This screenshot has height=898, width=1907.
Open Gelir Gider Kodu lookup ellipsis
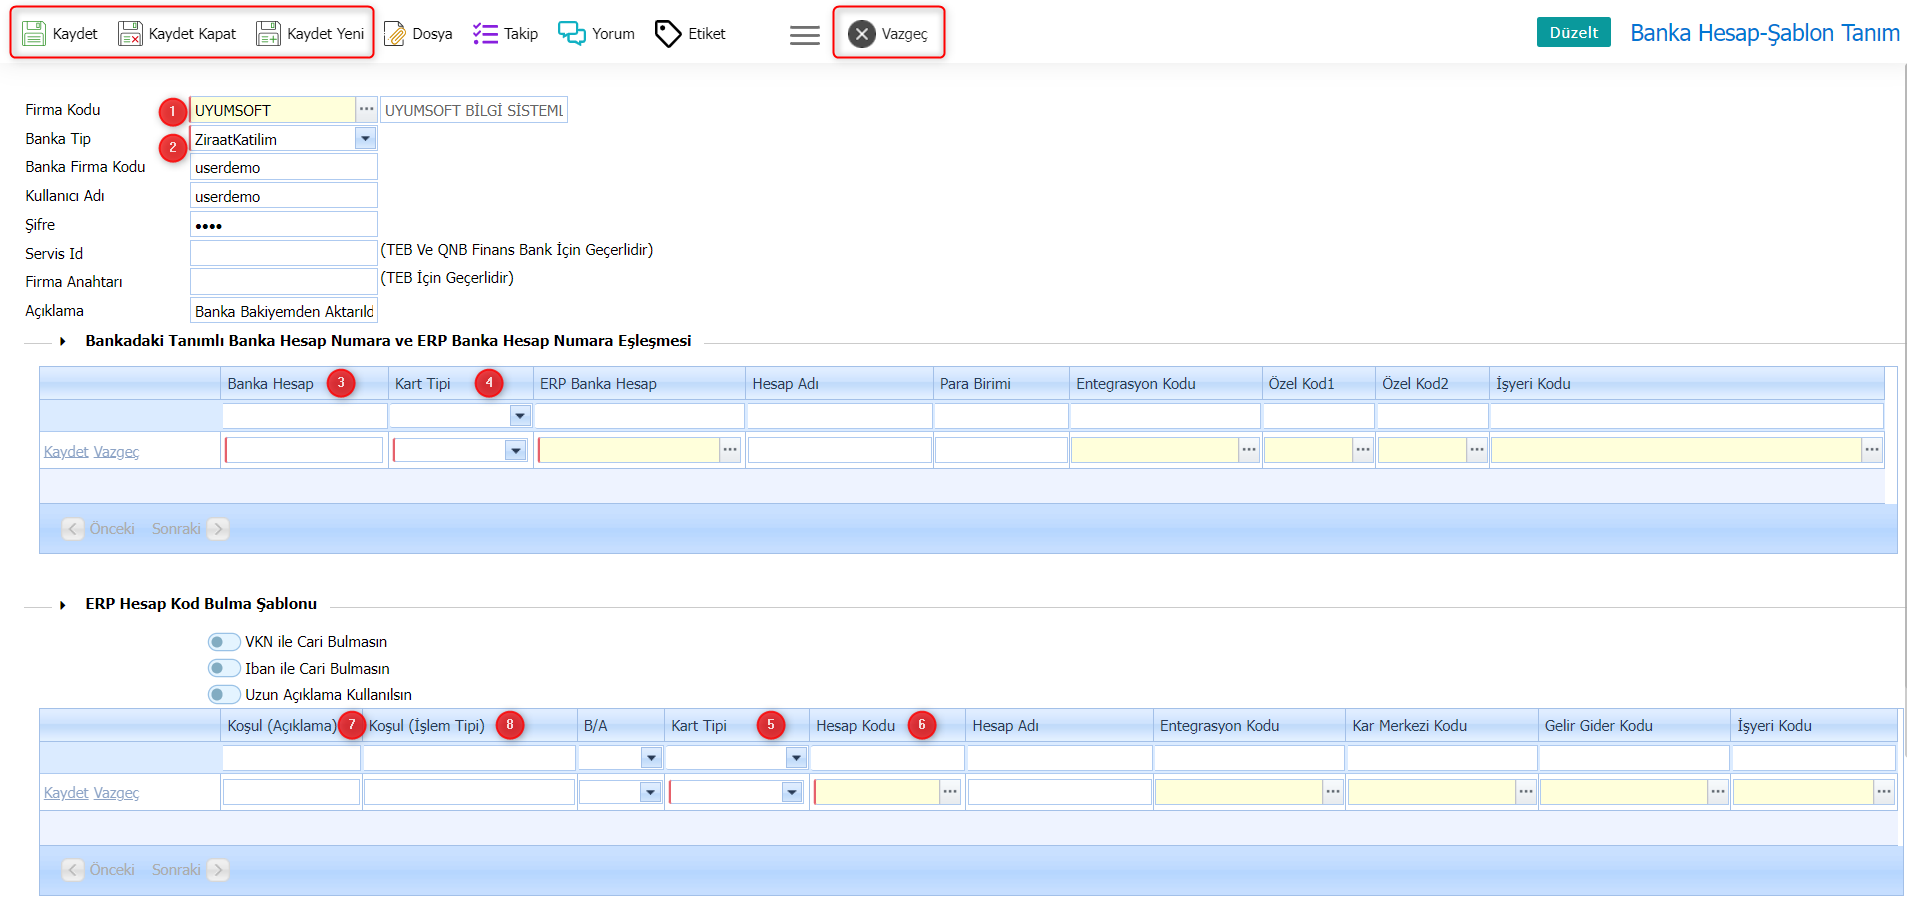pyautogui.click(x=1718, y=792)
